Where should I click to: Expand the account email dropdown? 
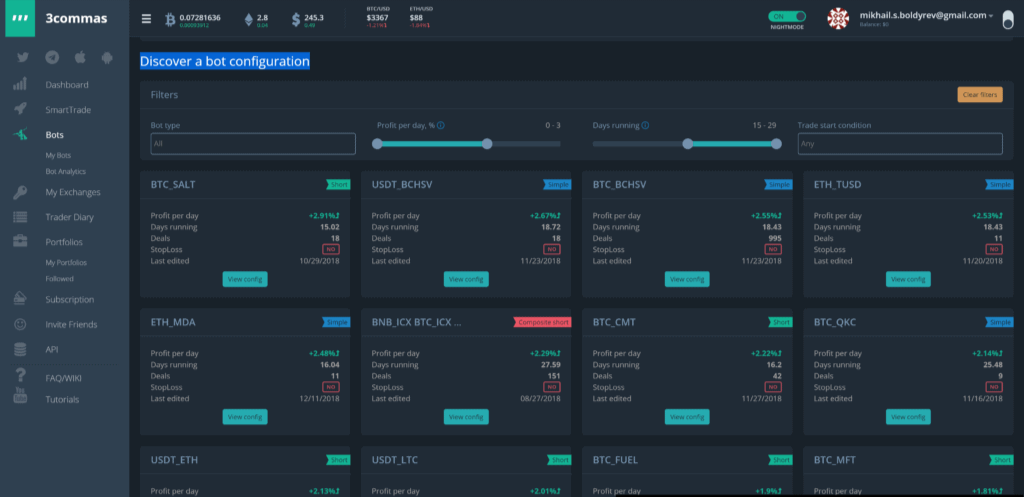point(927,15)
